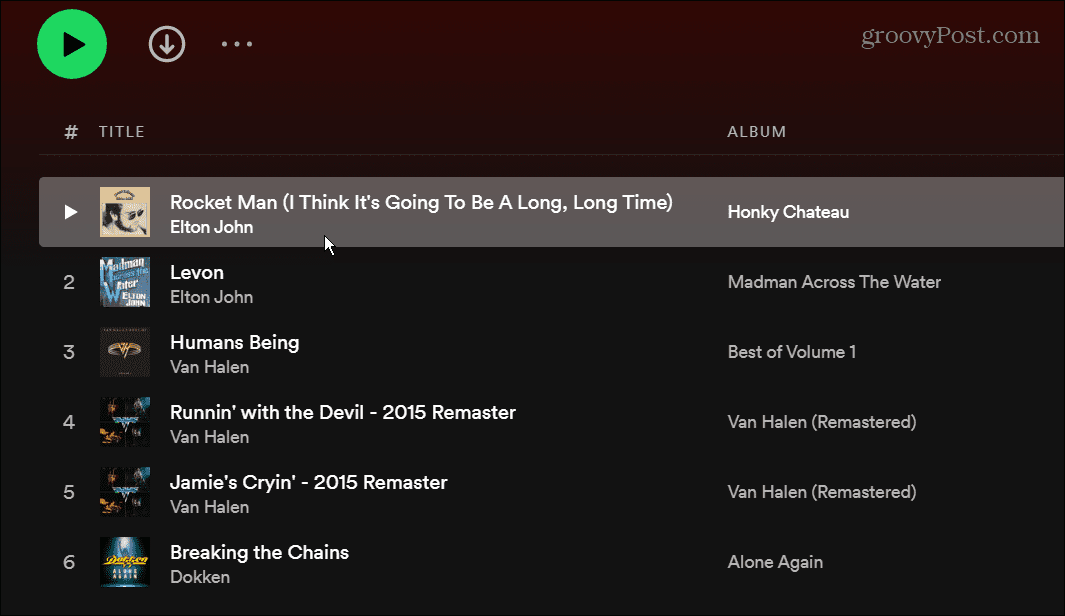Open the Alone Again album link

[x=775, y=562]
